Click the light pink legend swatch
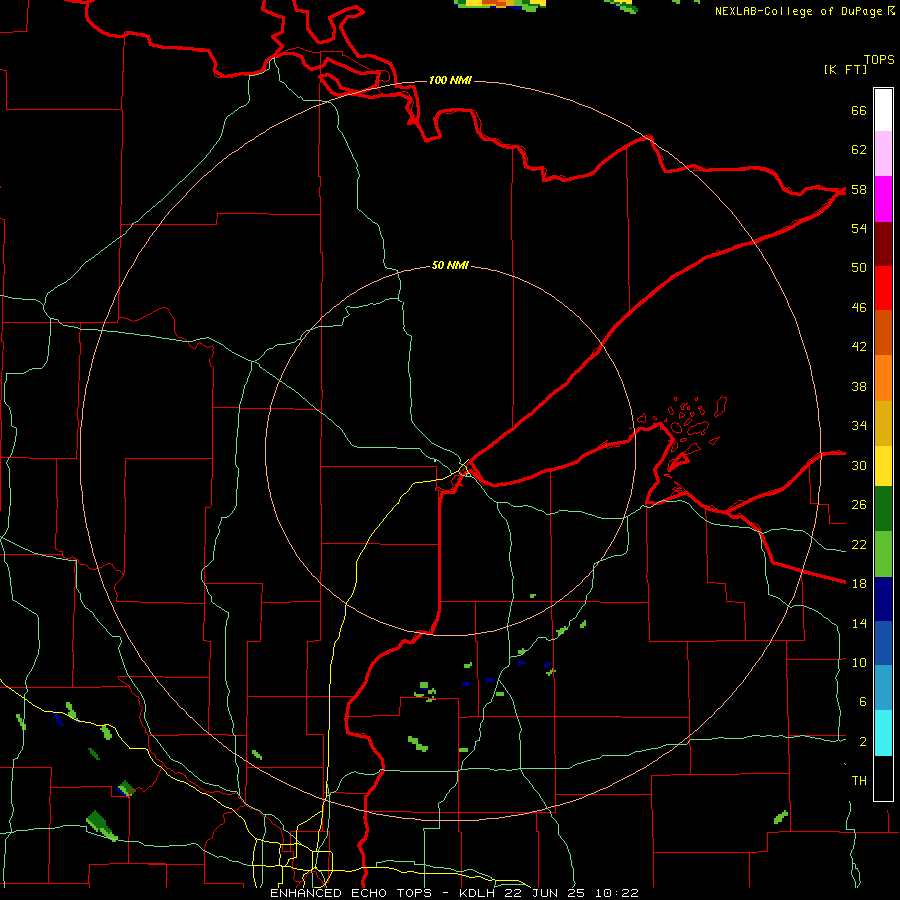The image size is (900, 900). coord(883,154)
